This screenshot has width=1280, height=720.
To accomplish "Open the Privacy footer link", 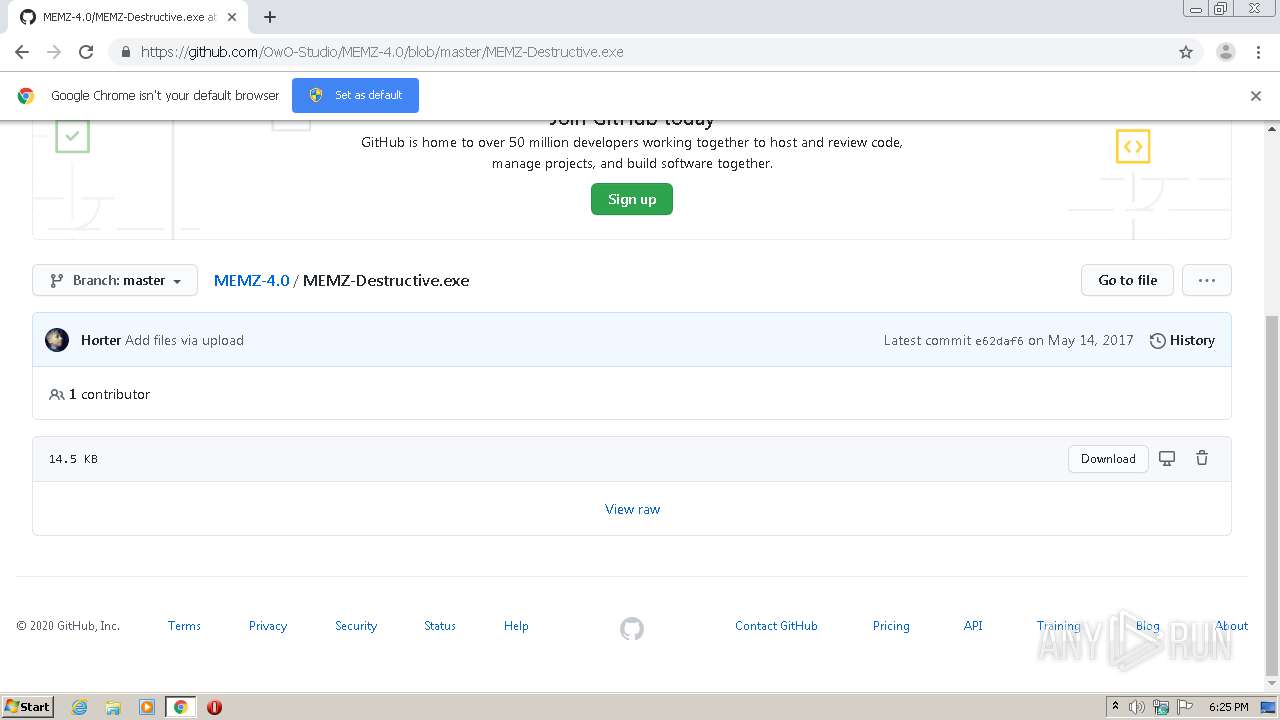I will point(268,626).
